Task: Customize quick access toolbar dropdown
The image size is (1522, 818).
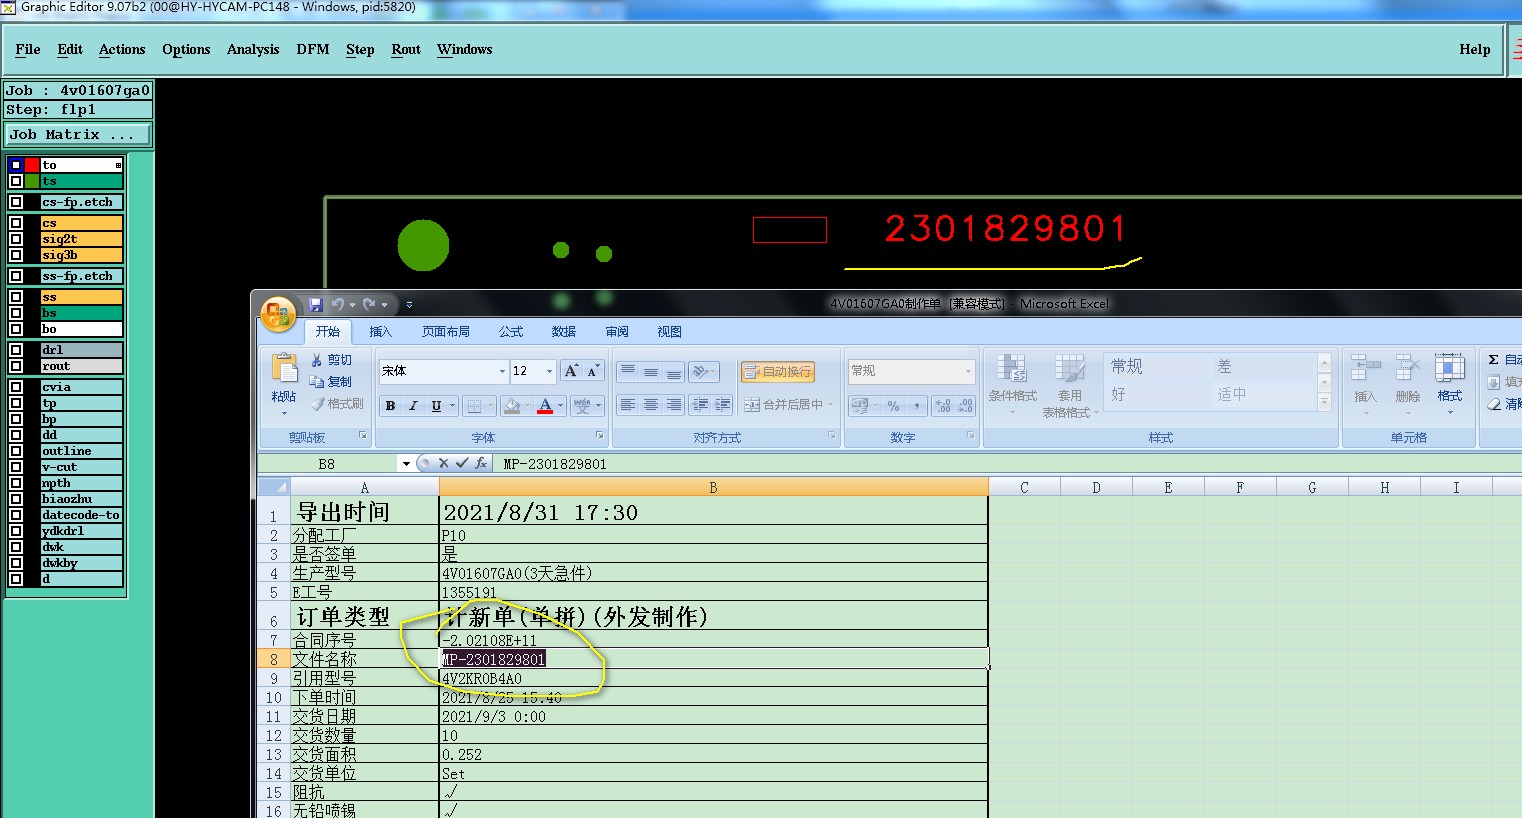Action: [x=409, y=304]
